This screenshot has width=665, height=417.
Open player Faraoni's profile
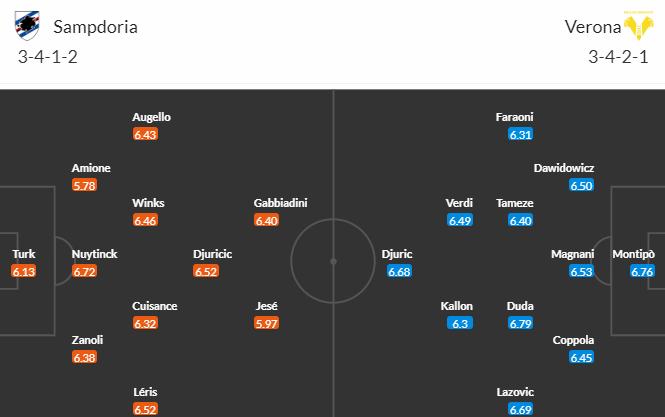[x=514, y=117]
